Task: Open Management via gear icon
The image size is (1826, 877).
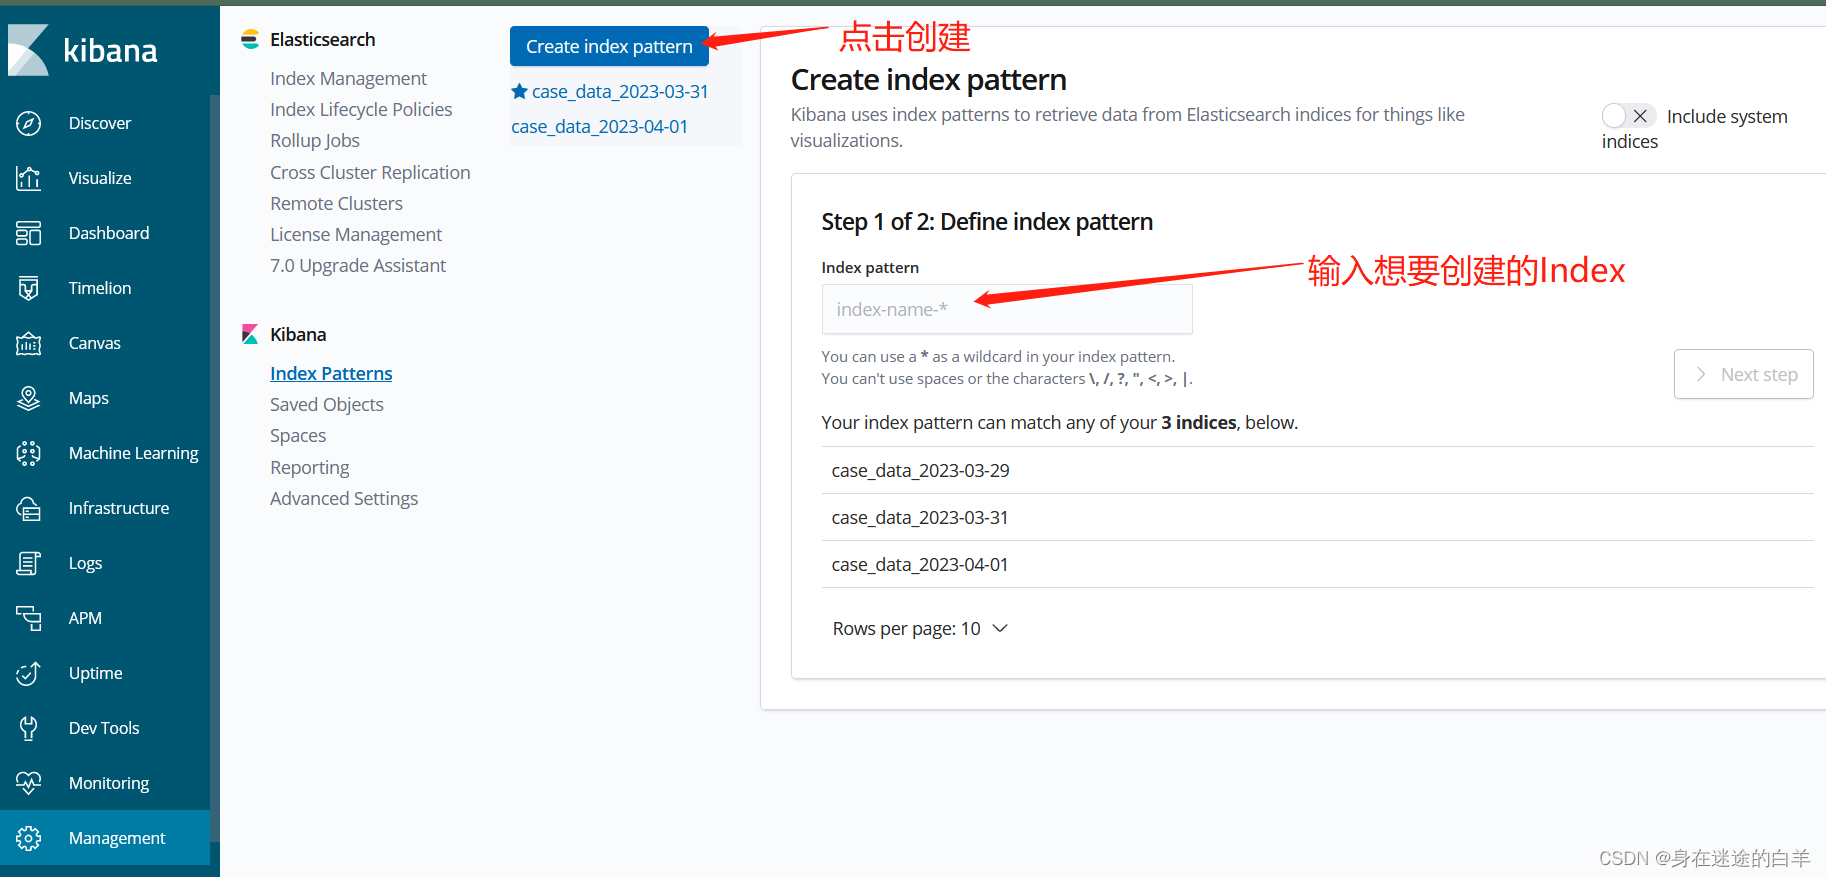Action: (29, 838)
